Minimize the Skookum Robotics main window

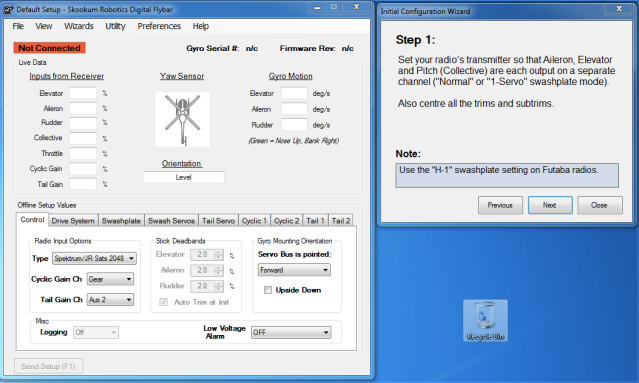(x=317, y=7)
